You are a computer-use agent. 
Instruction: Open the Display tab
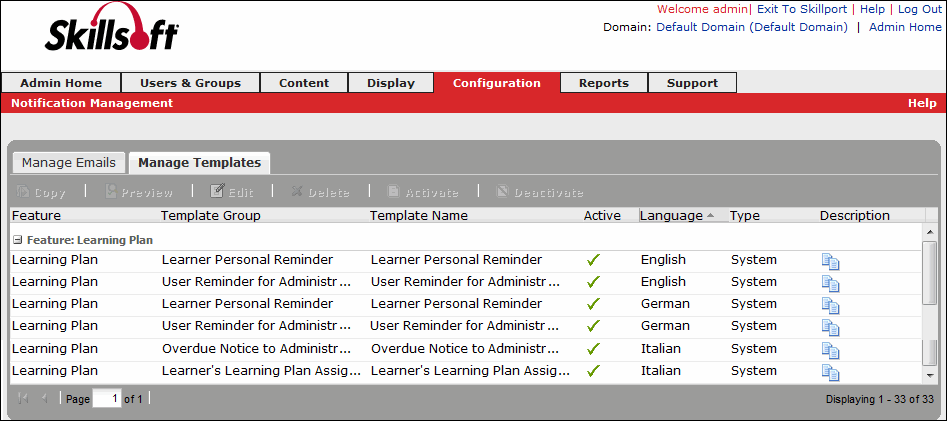[391, 83]
